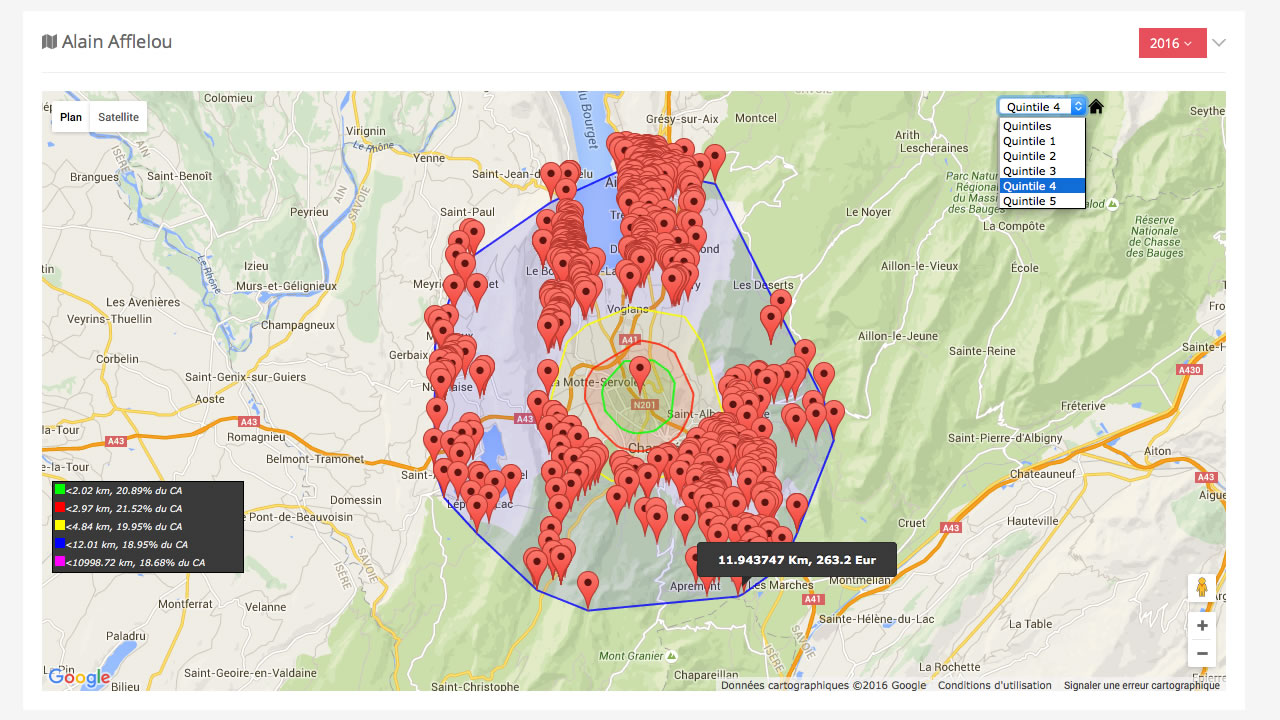Click the Données cartographiques ©2016 Google text
1280x720 pixels.
(x=823, y=685)
